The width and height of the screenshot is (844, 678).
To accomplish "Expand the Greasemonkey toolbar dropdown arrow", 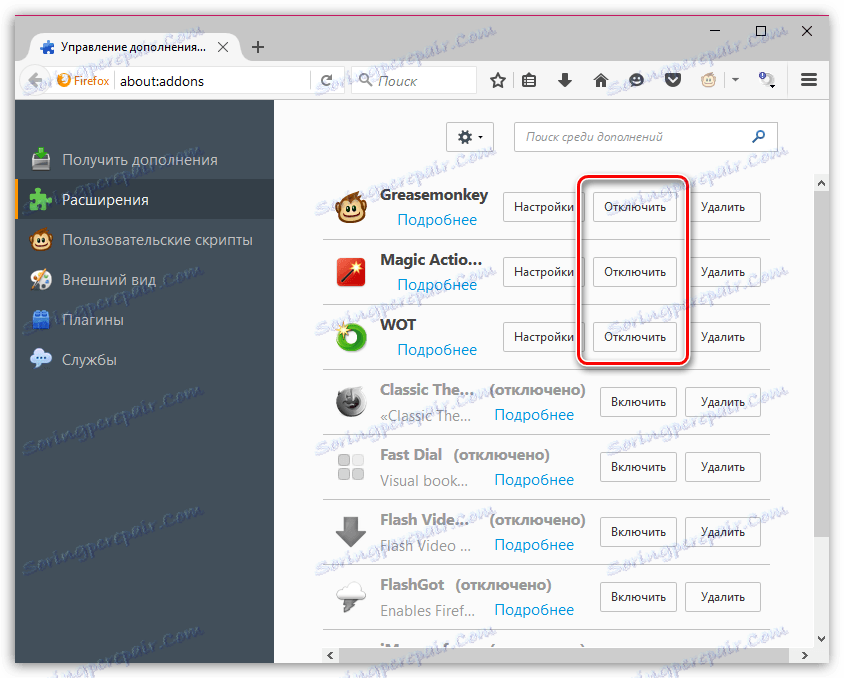I will (735, 80).
